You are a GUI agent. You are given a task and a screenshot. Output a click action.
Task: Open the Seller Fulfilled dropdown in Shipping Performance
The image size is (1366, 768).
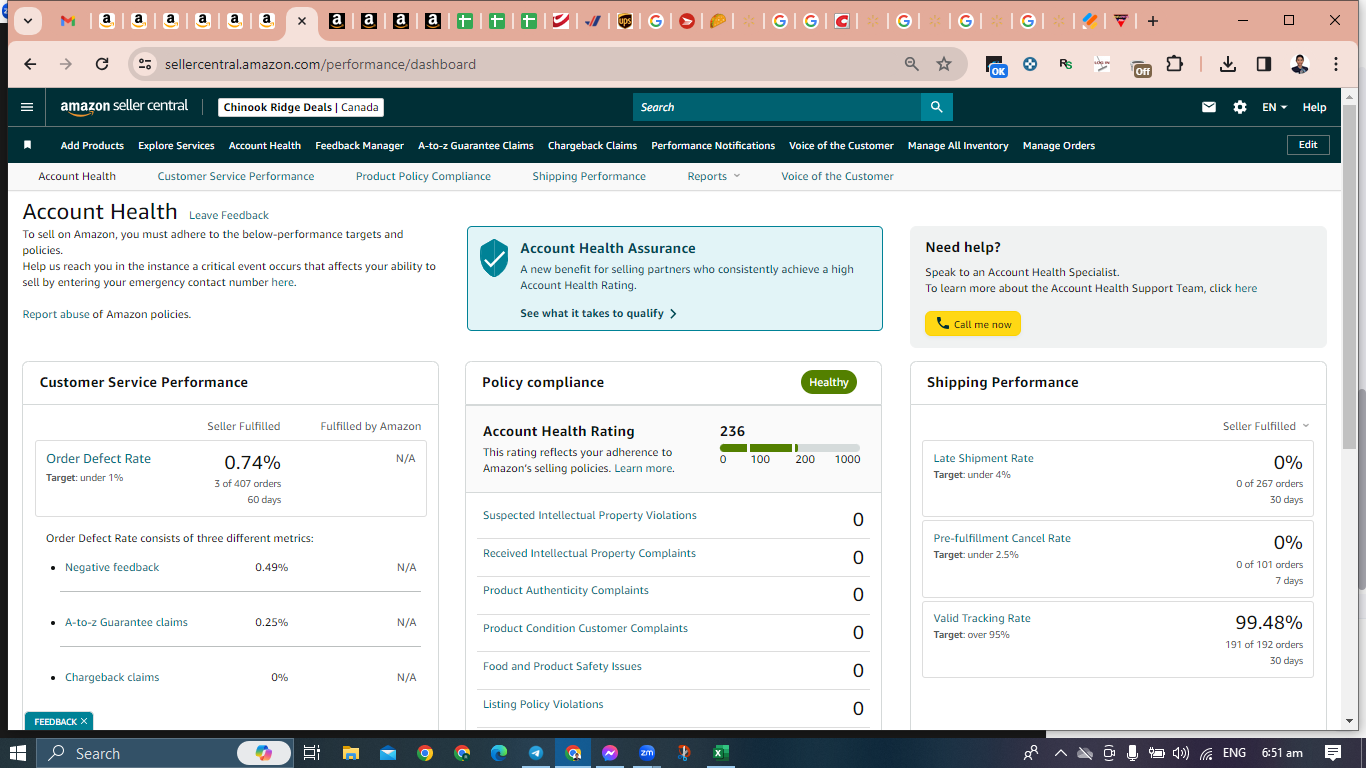click(1266, 426)
